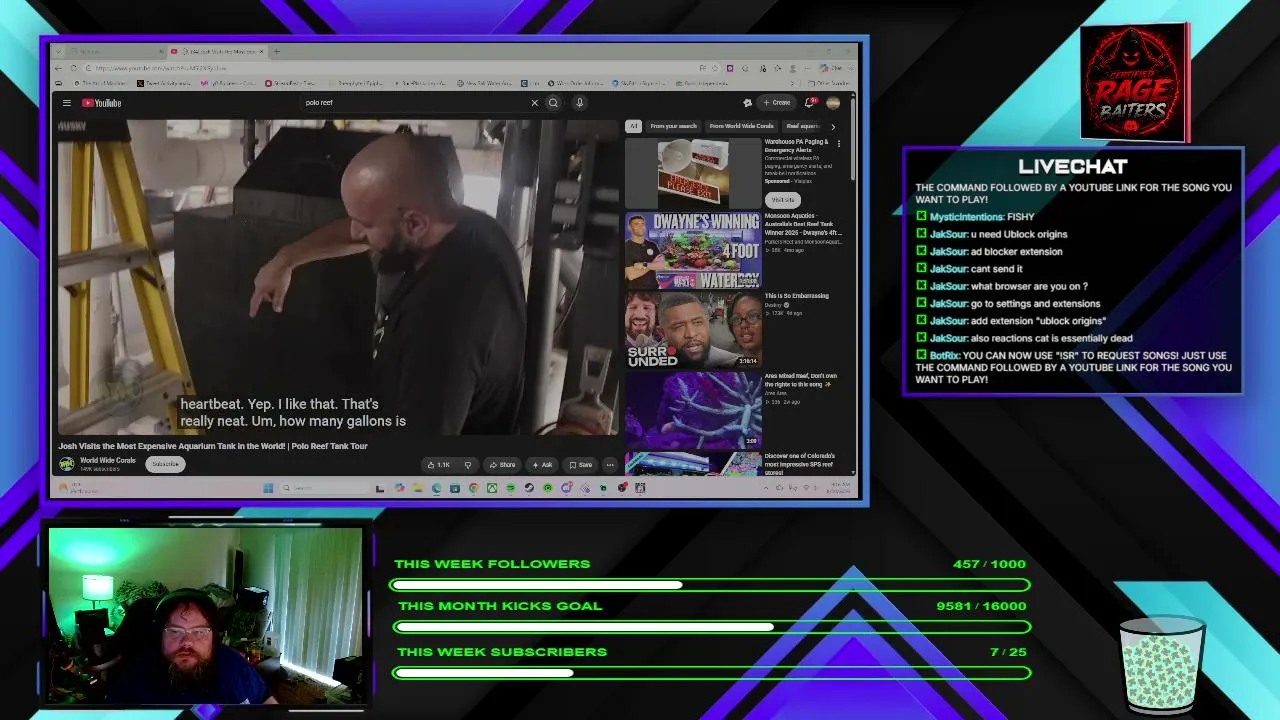This screenshot has width=1280, height=720.
Task: Click the Windows taskbar search box
Action: point(326,488)
